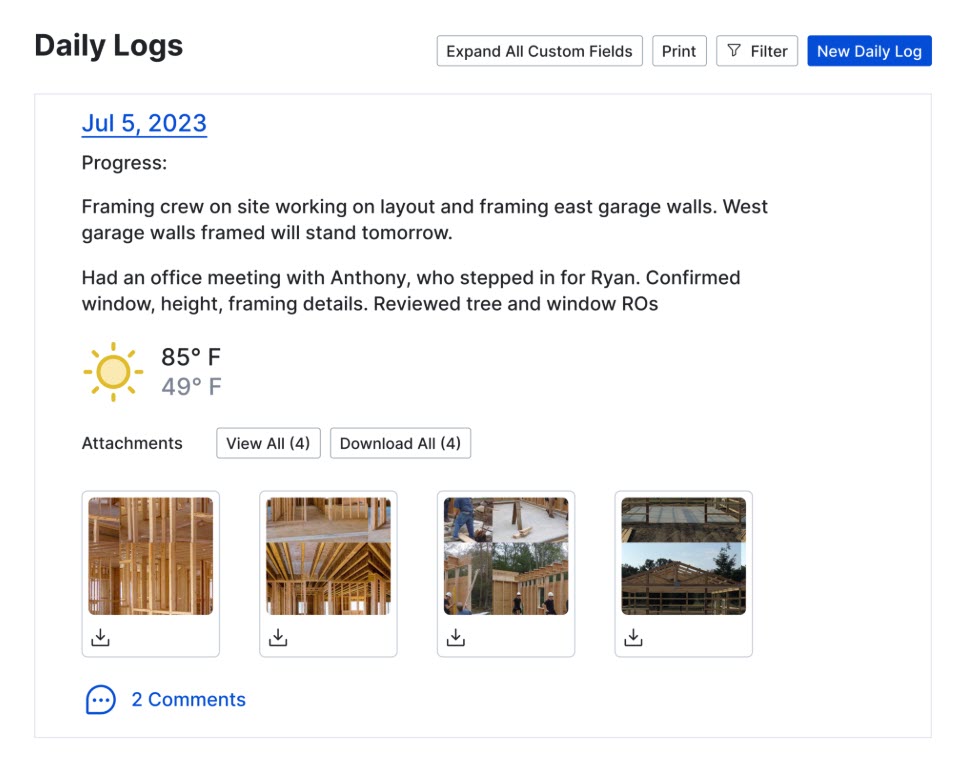Click the 85° F high temperature reading
This screenshot has height=774, width=964.
[x=191, y=357]
